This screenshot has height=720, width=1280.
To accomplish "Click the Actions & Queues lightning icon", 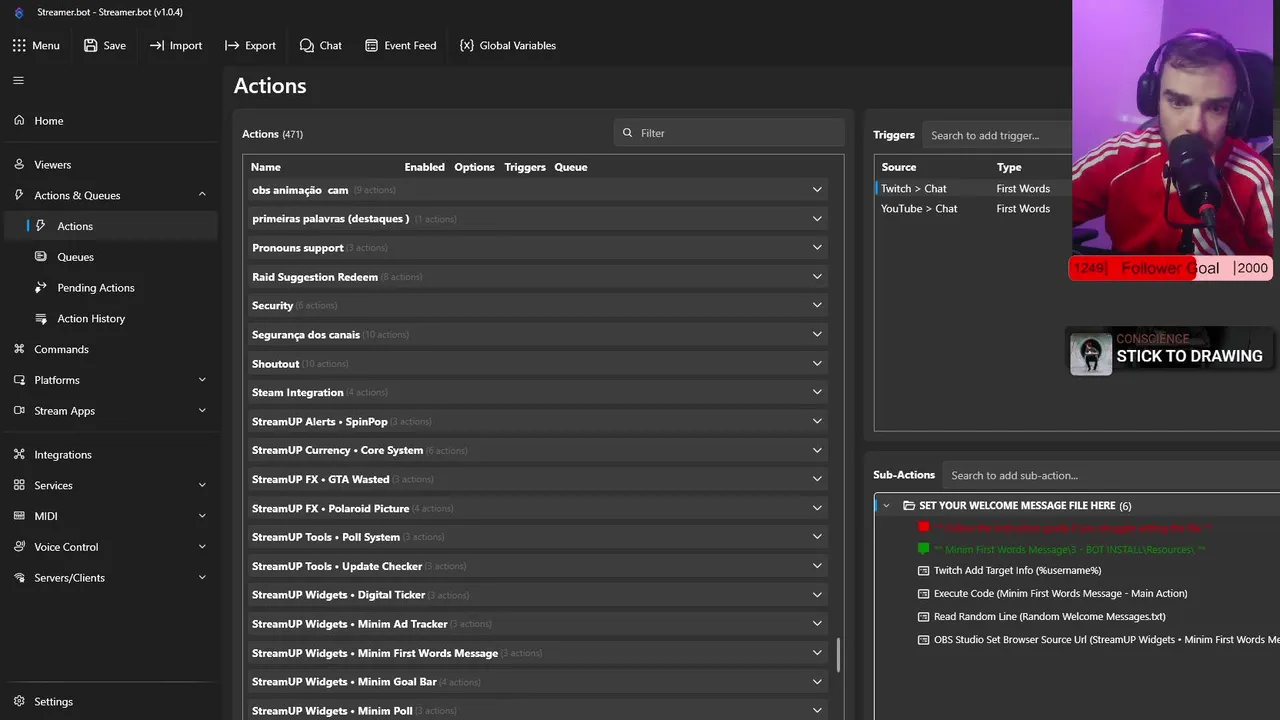I will pos(19,195).
